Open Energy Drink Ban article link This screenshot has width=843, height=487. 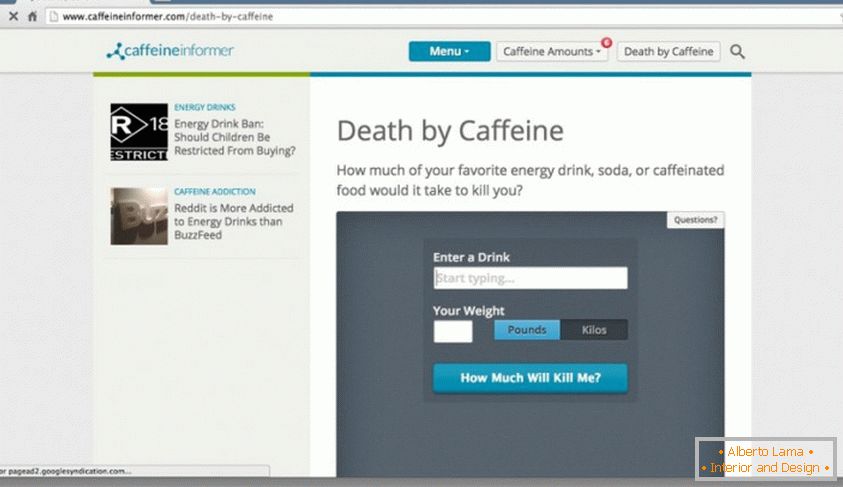click(x=235, y=137)
